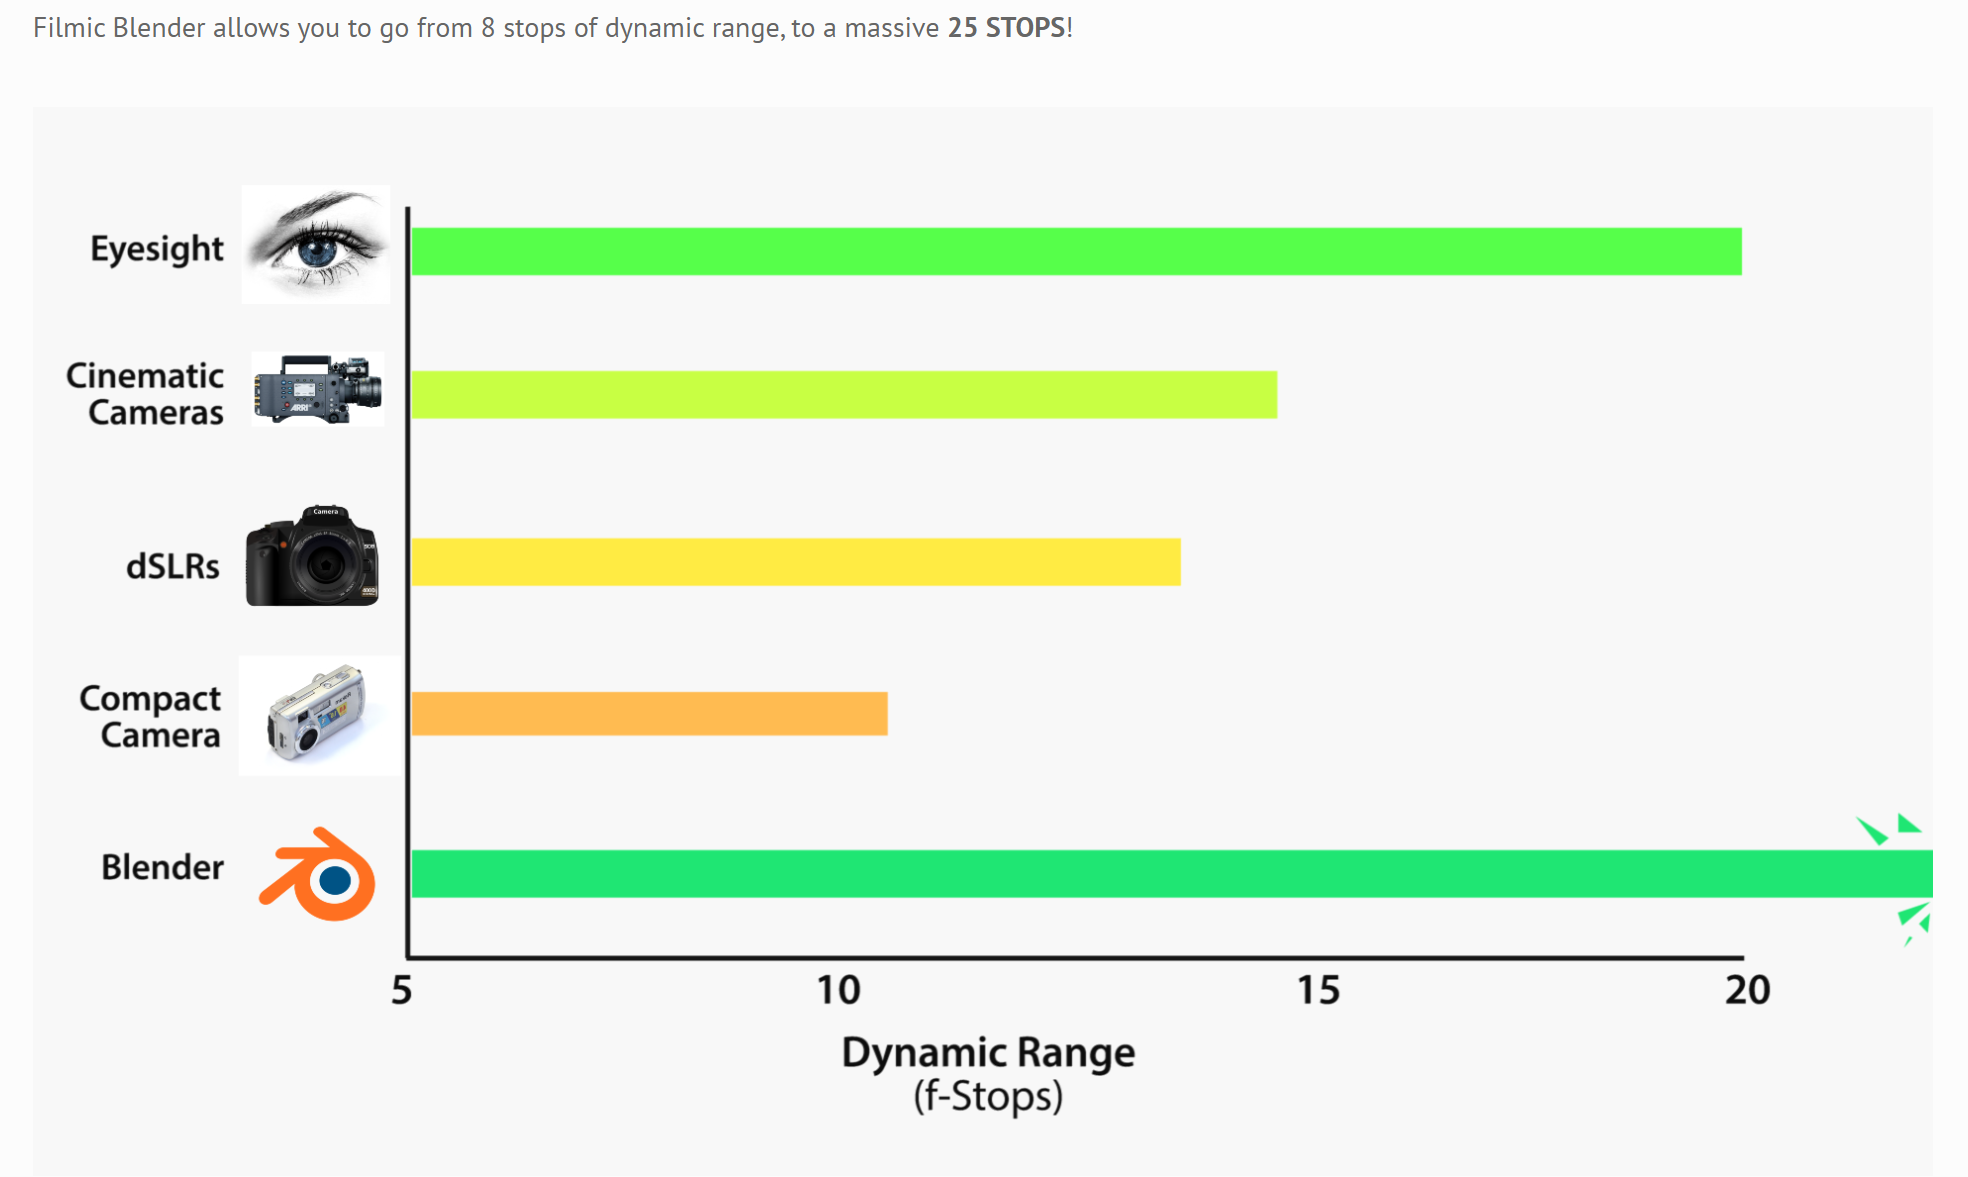Click the silver compact camera image
The width and height of the screenshot is (1968, 1177).
(x=318, y=714)
